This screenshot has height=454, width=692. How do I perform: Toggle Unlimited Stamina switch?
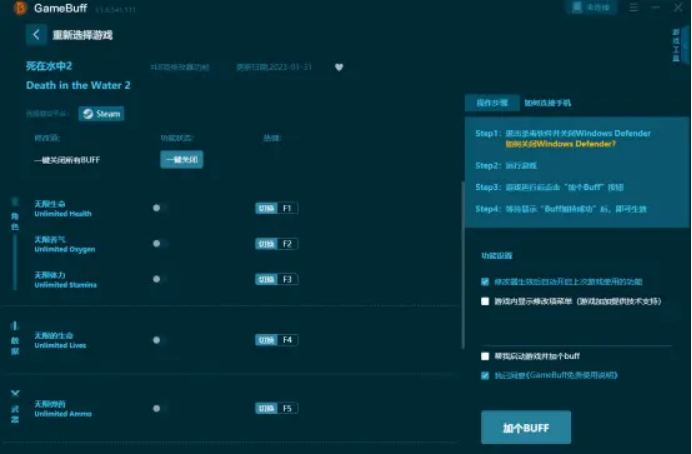[159, 279]
